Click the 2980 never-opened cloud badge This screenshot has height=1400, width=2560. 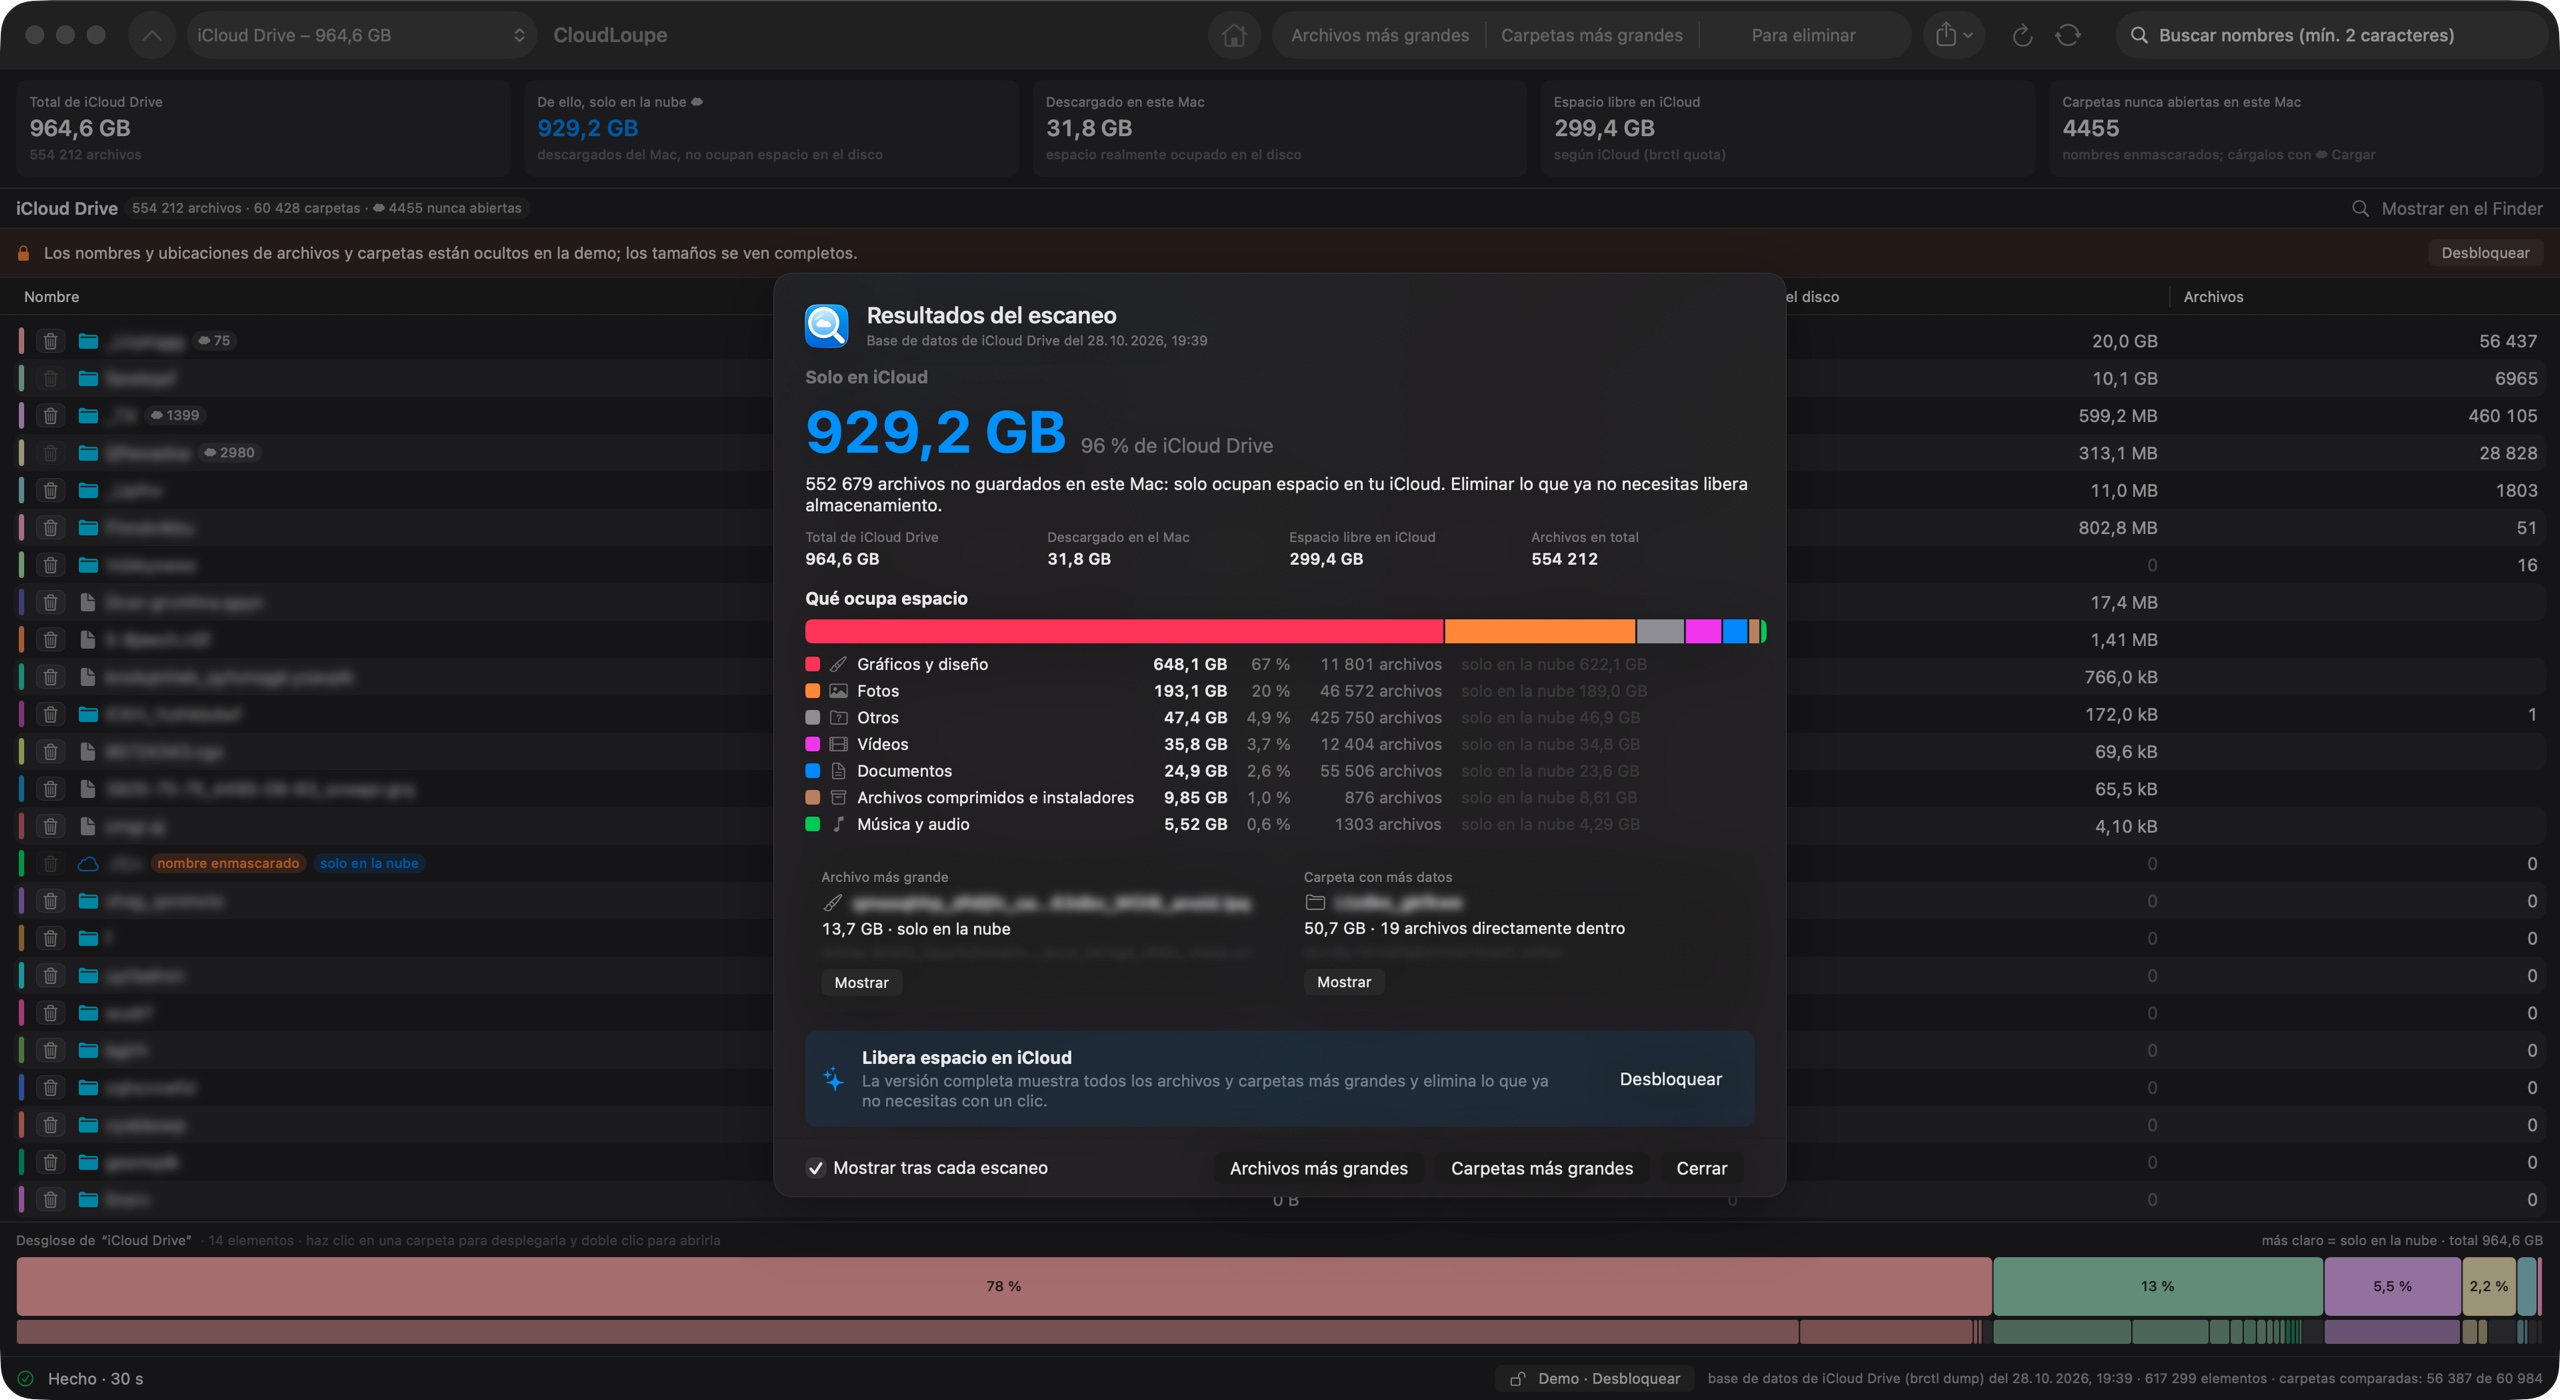(229, 452)
